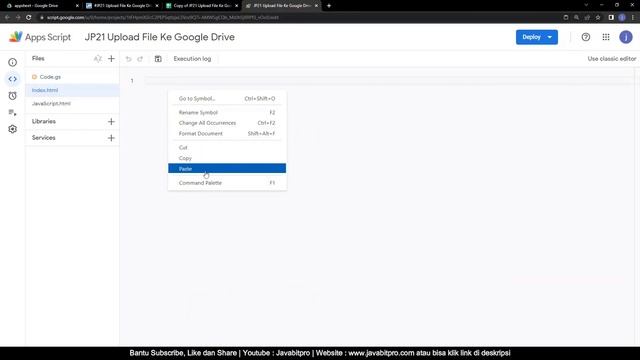640x360 pixels.
Task: Undo the last edit in toolbar
Action: tap(129, 59)
